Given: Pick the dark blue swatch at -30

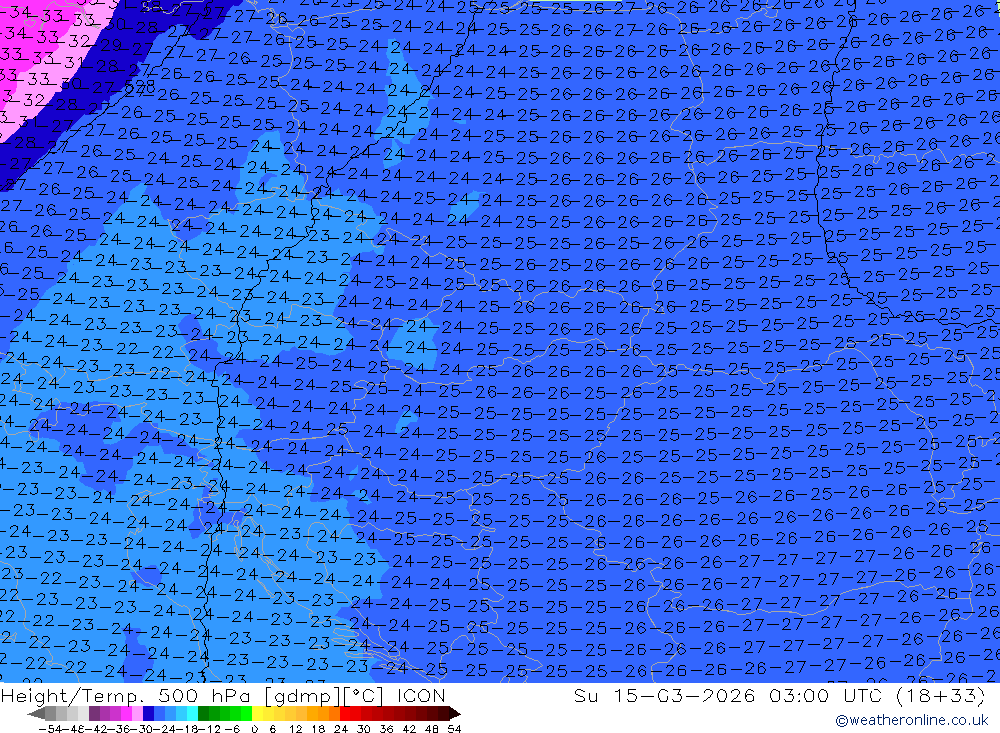Looking at the screenshot, I should pyautogui.click(x=148, y=713).
